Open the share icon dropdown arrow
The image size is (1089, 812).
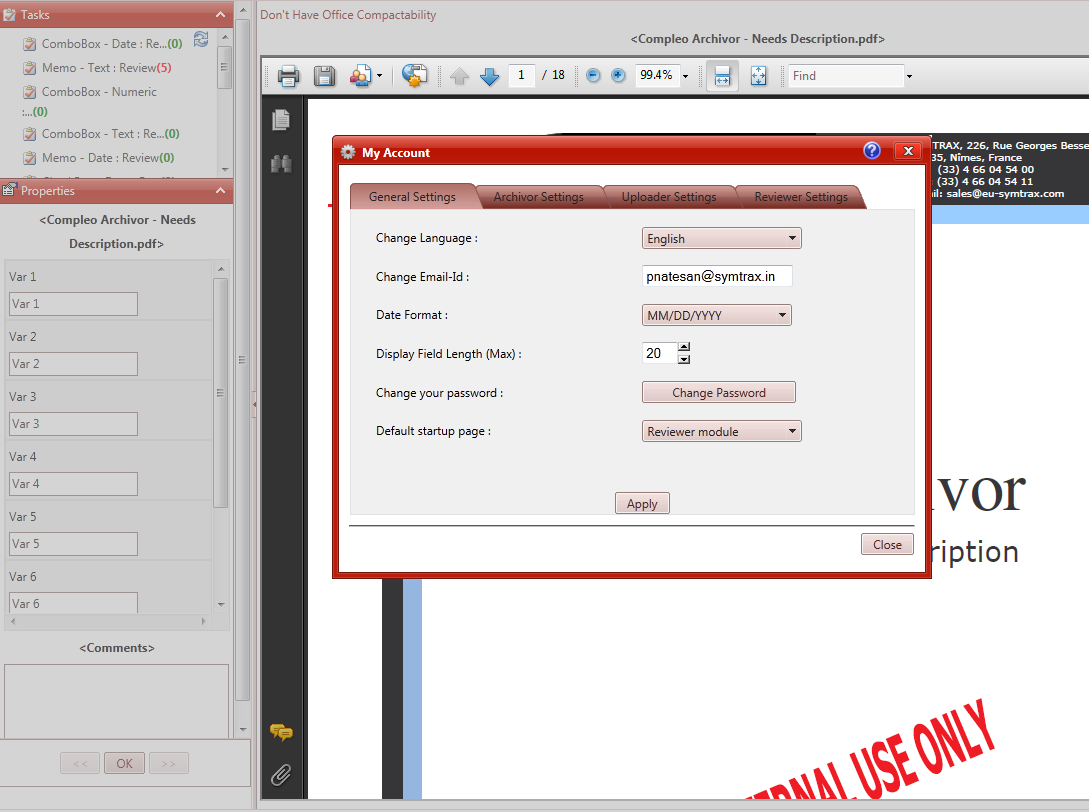coord(379,76)
